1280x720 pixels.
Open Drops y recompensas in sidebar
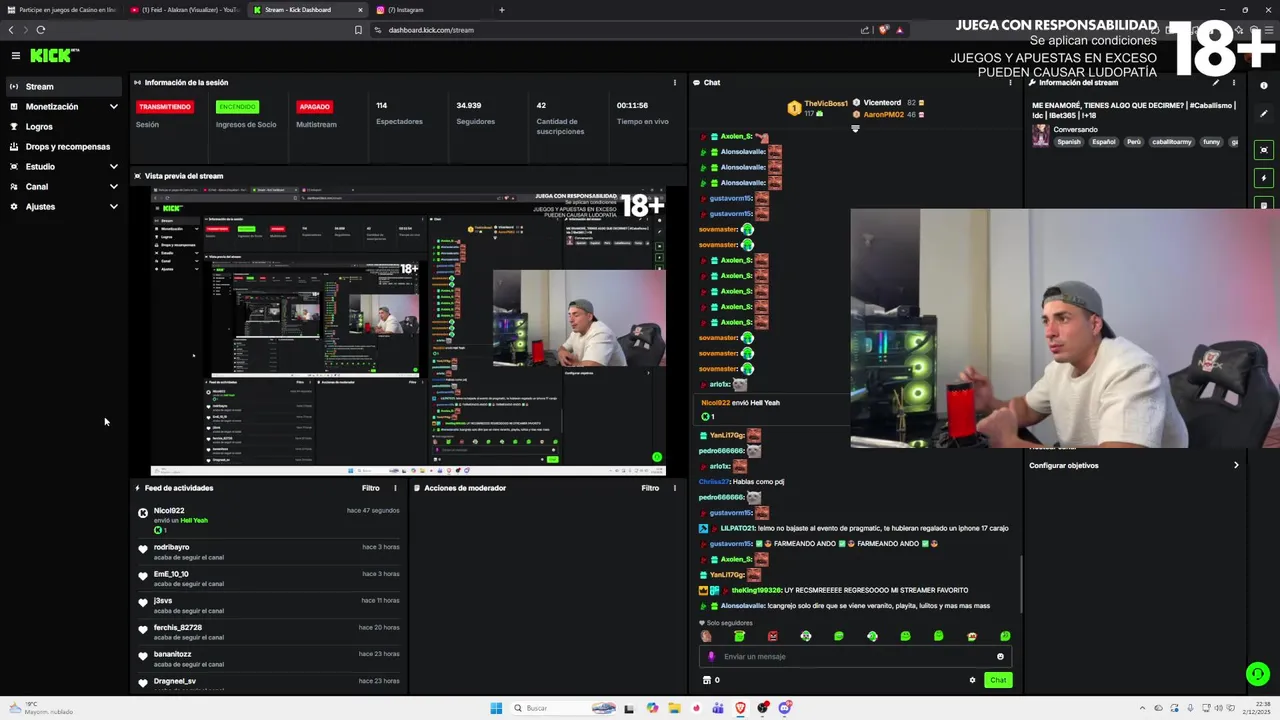(62, 147)
